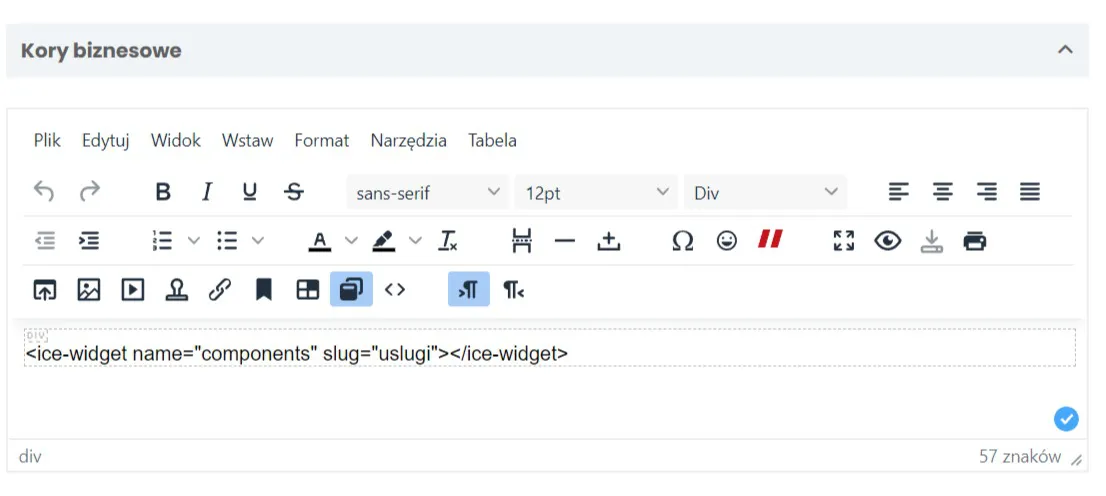
Task: Expand numbered list style options
Action: pyautogui.click(x=194, y=241)
